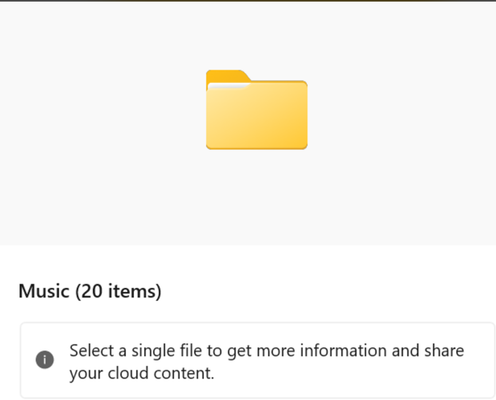Click white space right of Music heading

[328, 291]
